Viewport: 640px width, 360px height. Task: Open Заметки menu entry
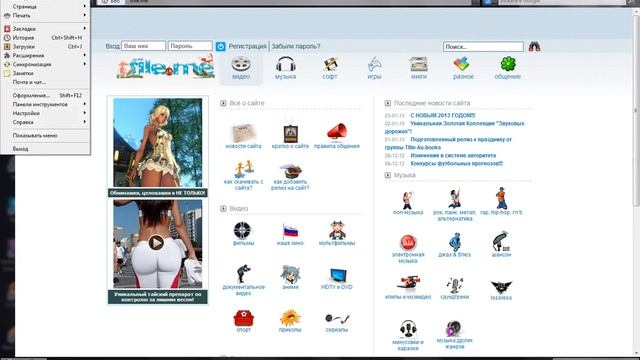[x=45, y=73]
